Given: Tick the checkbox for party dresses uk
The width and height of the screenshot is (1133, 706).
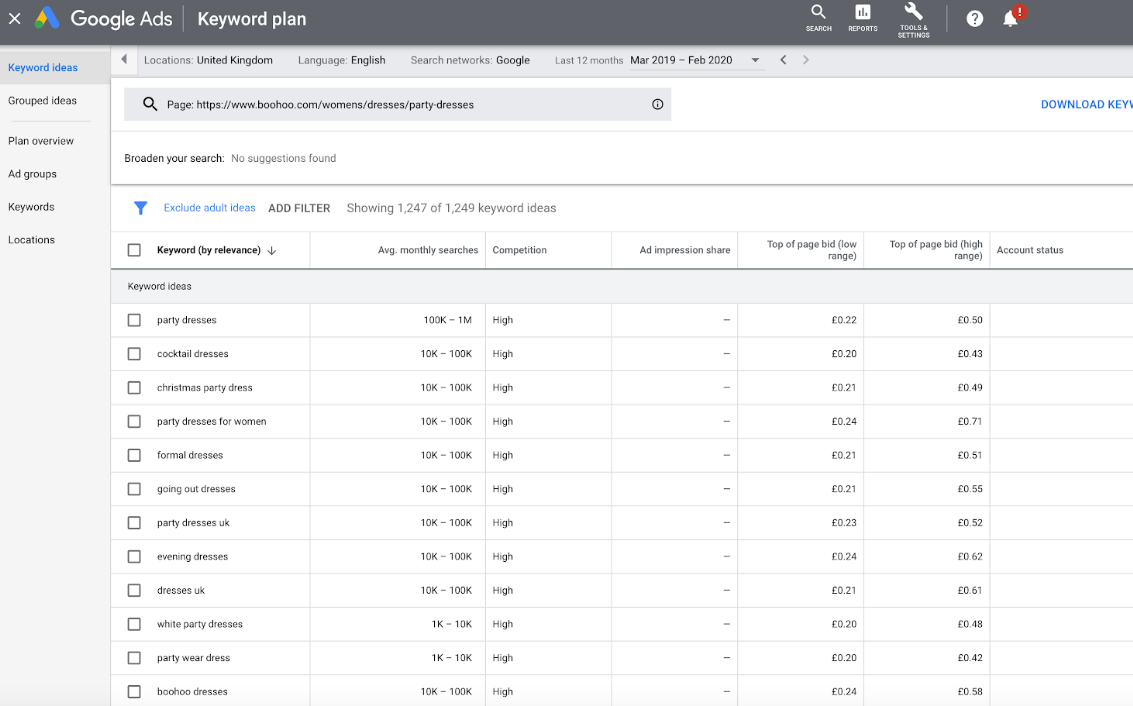Looking at the screenshot, I should click(134, 522).
